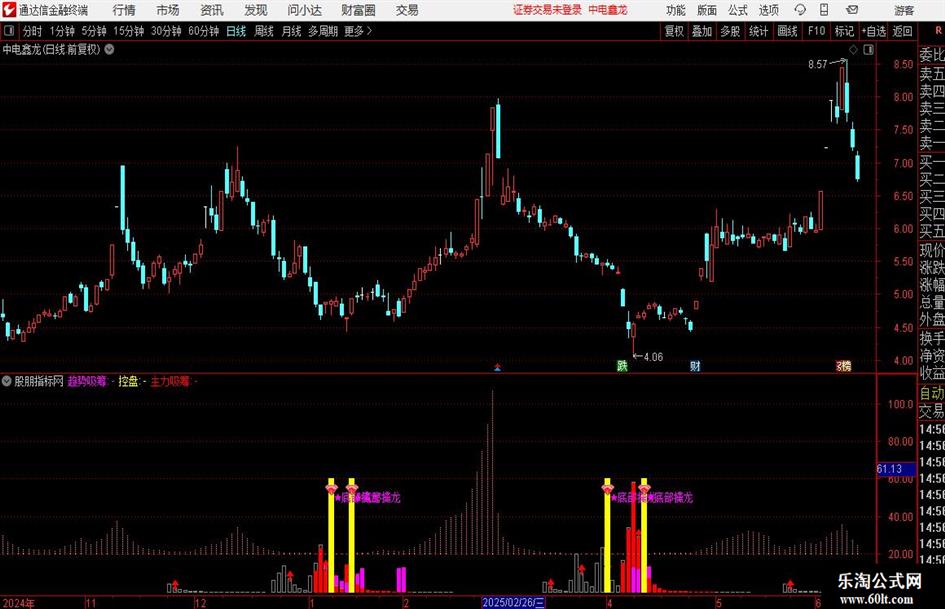945x609 pixels.
Task: Toggle the side panel icon above the price axis
Action: coord(868,49)
